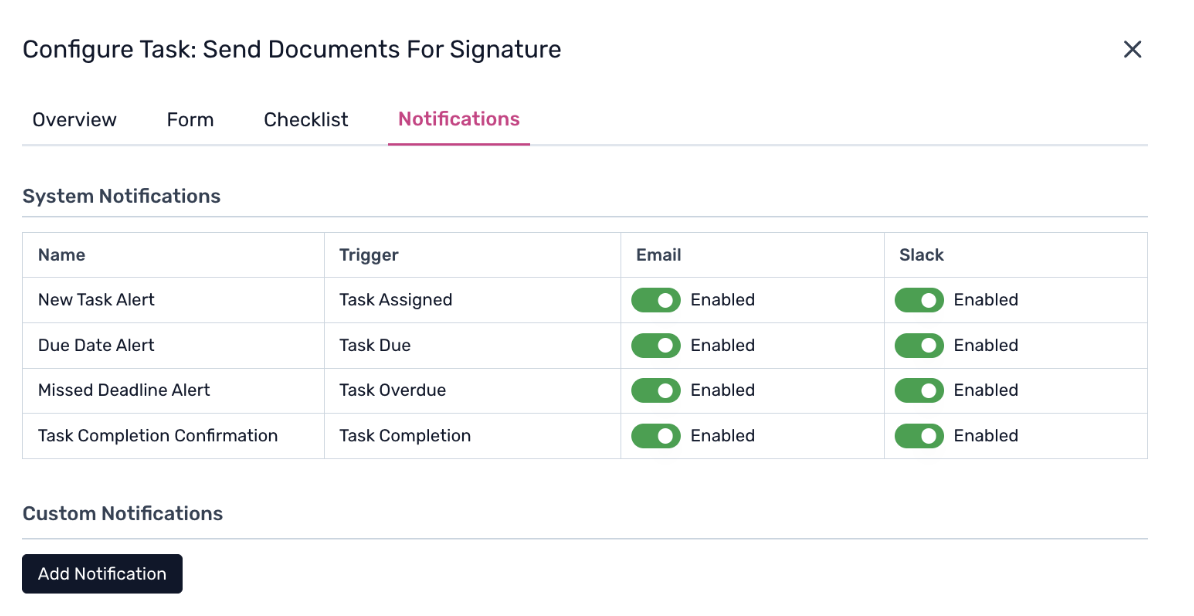
Task: Open the Form tab
Action: (190, 120)
